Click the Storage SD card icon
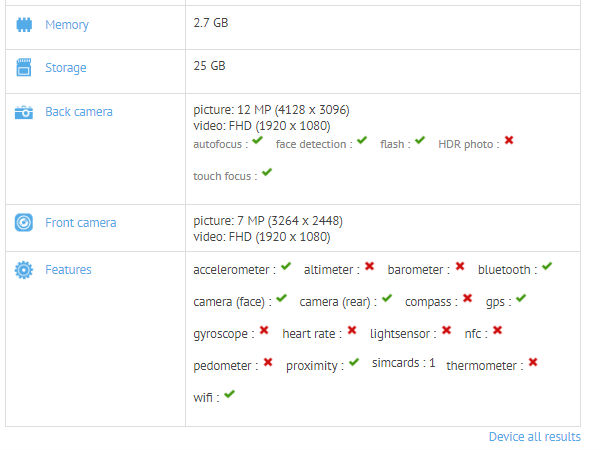Screen dimensions: 600x450 click(x=24, y=67)
